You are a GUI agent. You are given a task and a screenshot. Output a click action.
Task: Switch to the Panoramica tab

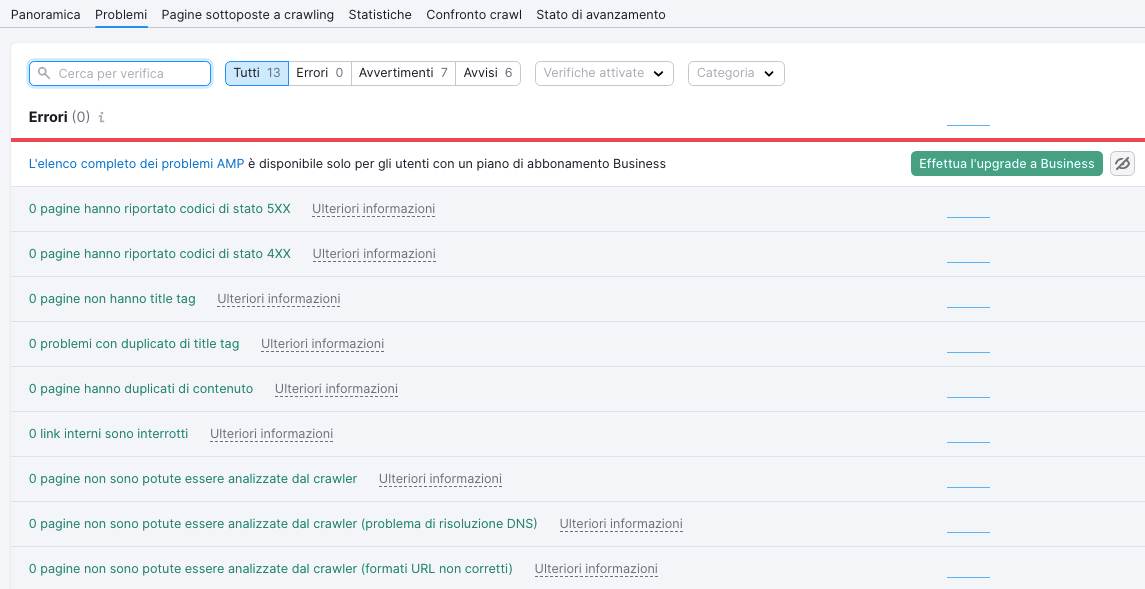coord(45,15)
